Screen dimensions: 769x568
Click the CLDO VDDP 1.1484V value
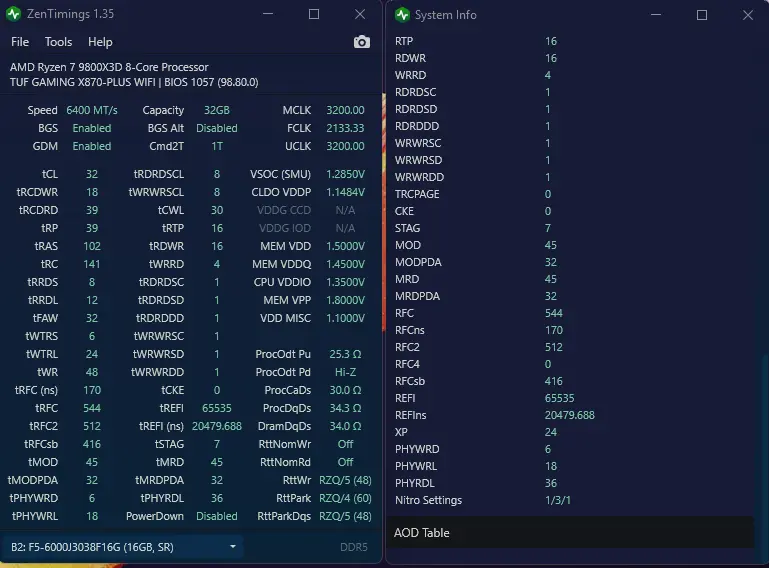tap(345, 192)
